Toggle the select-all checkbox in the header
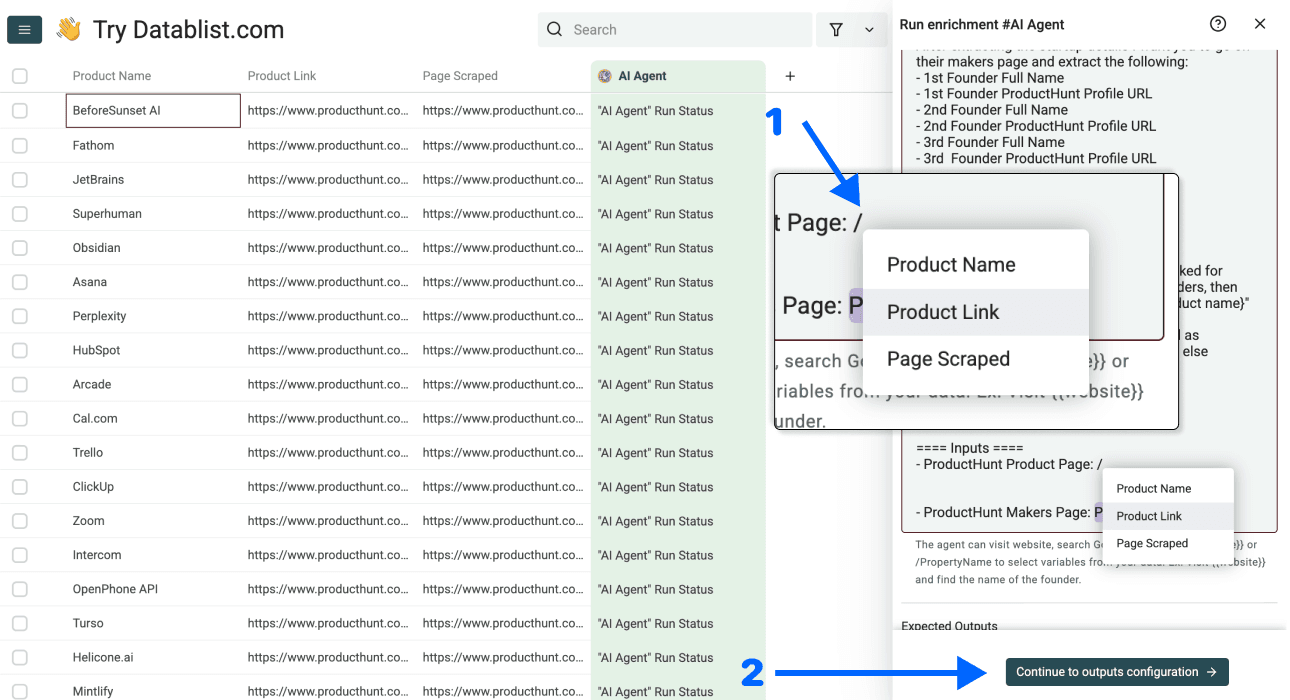 (18, 75)
